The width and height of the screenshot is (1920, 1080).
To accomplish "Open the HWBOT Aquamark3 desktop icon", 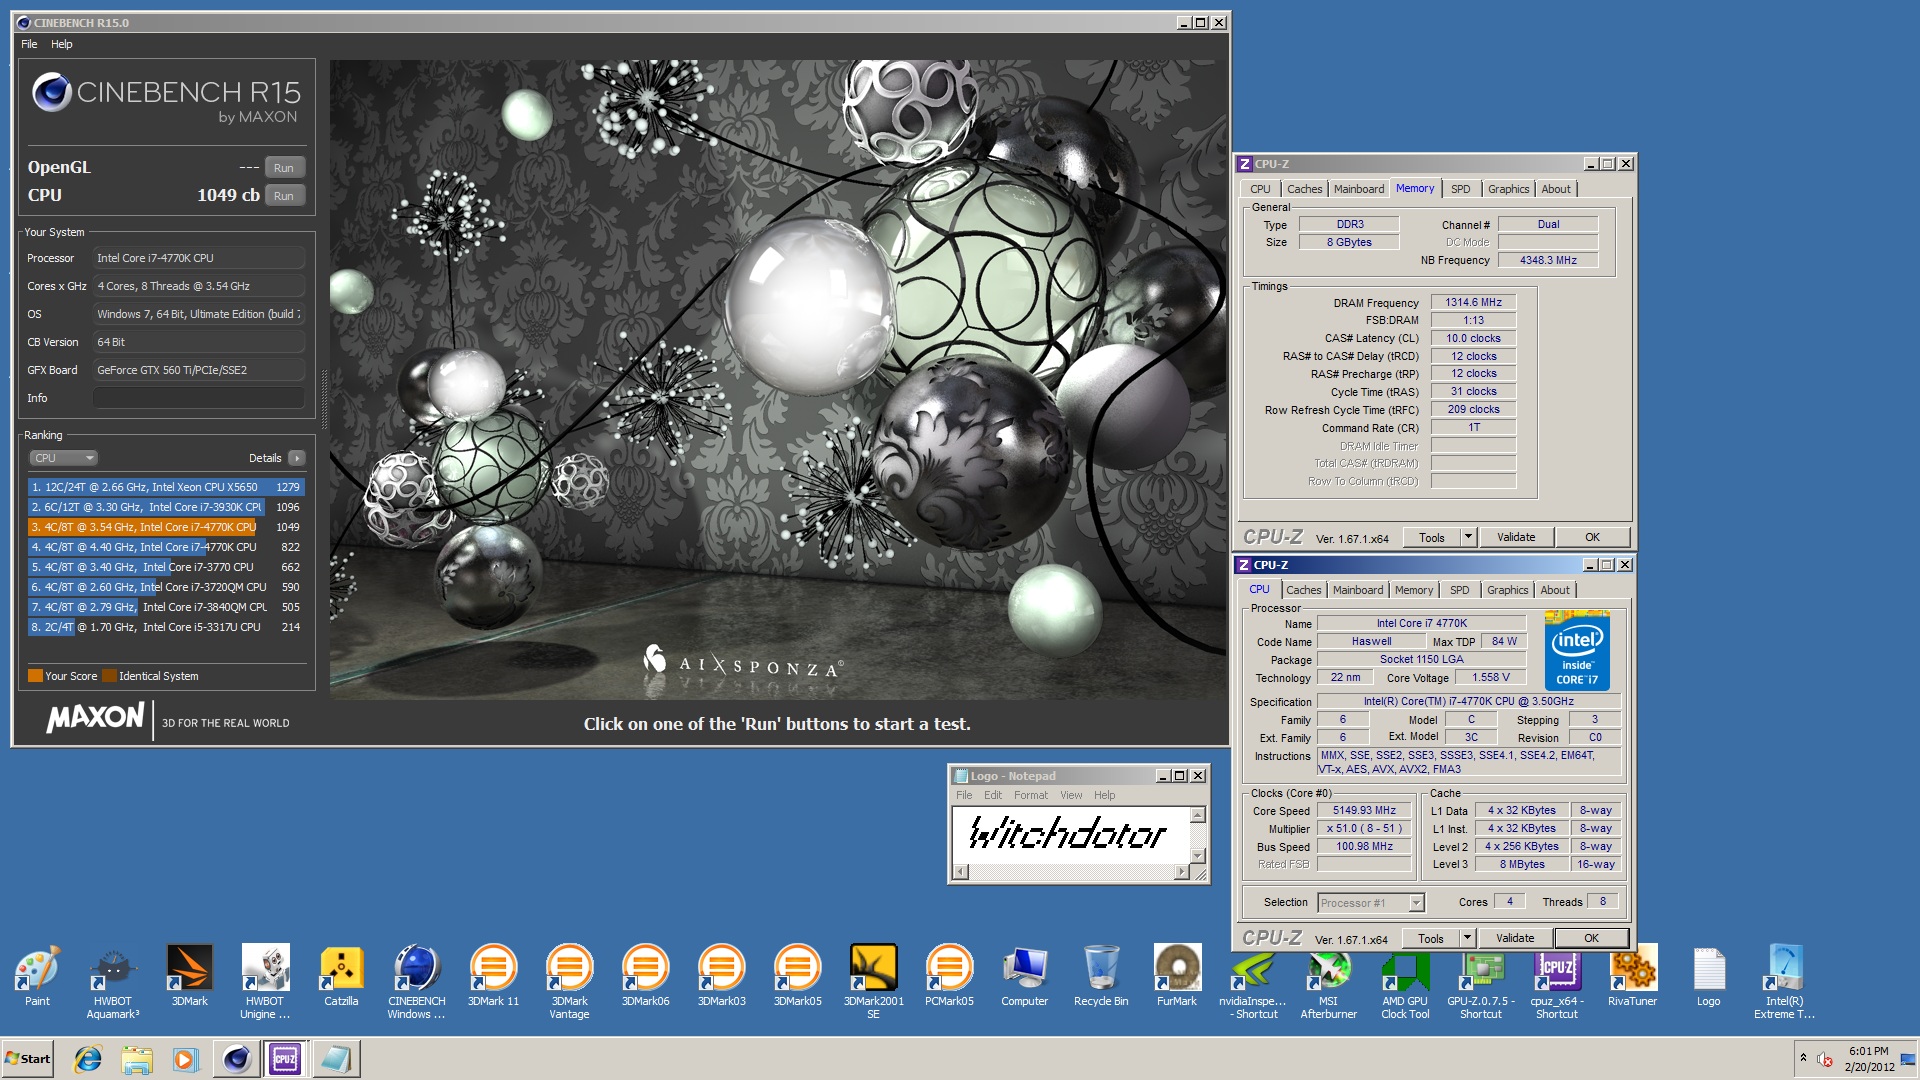I will 113,970.
